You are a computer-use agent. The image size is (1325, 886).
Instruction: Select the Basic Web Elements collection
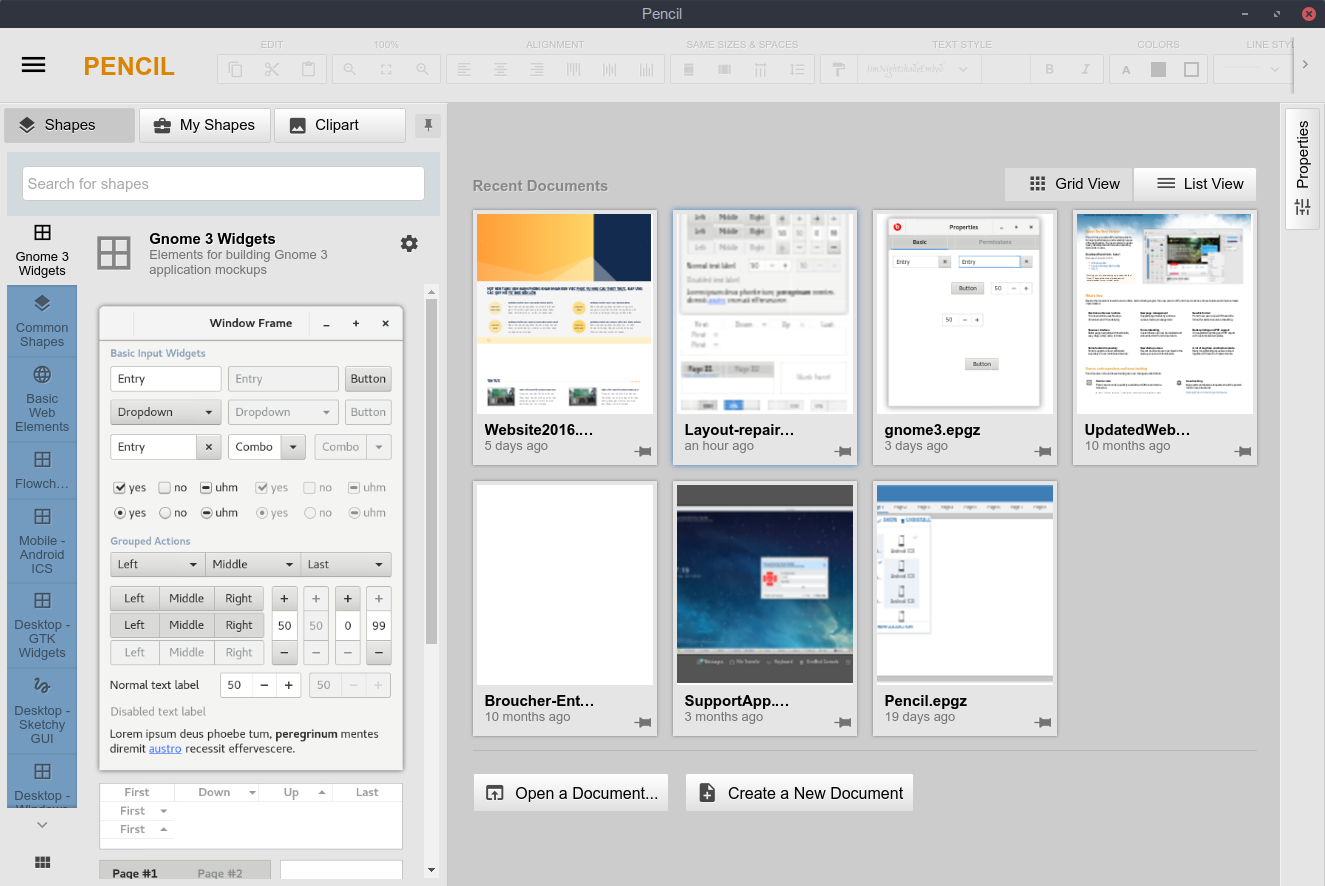(42, 398)
